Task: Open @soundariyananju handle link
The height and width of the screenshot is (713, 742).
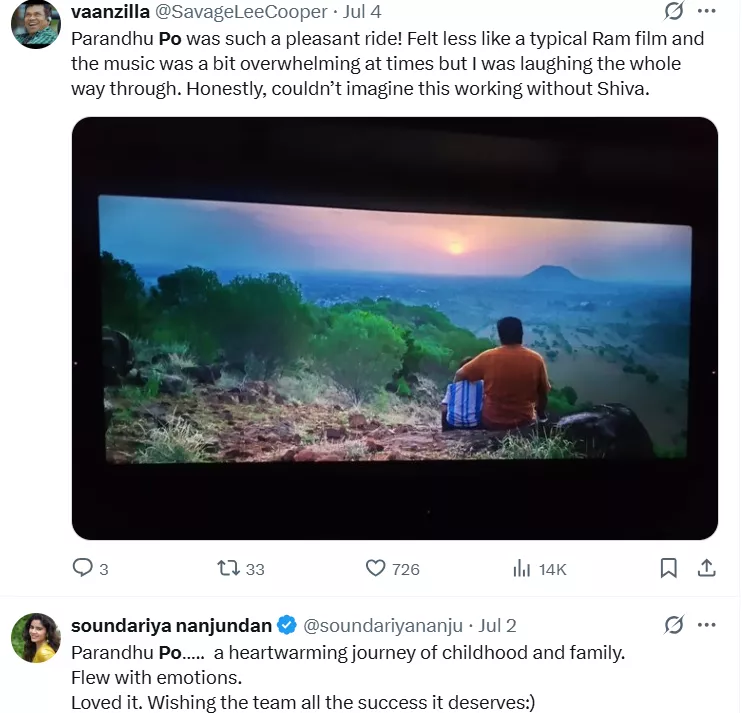Action: [x=383, y=626]
